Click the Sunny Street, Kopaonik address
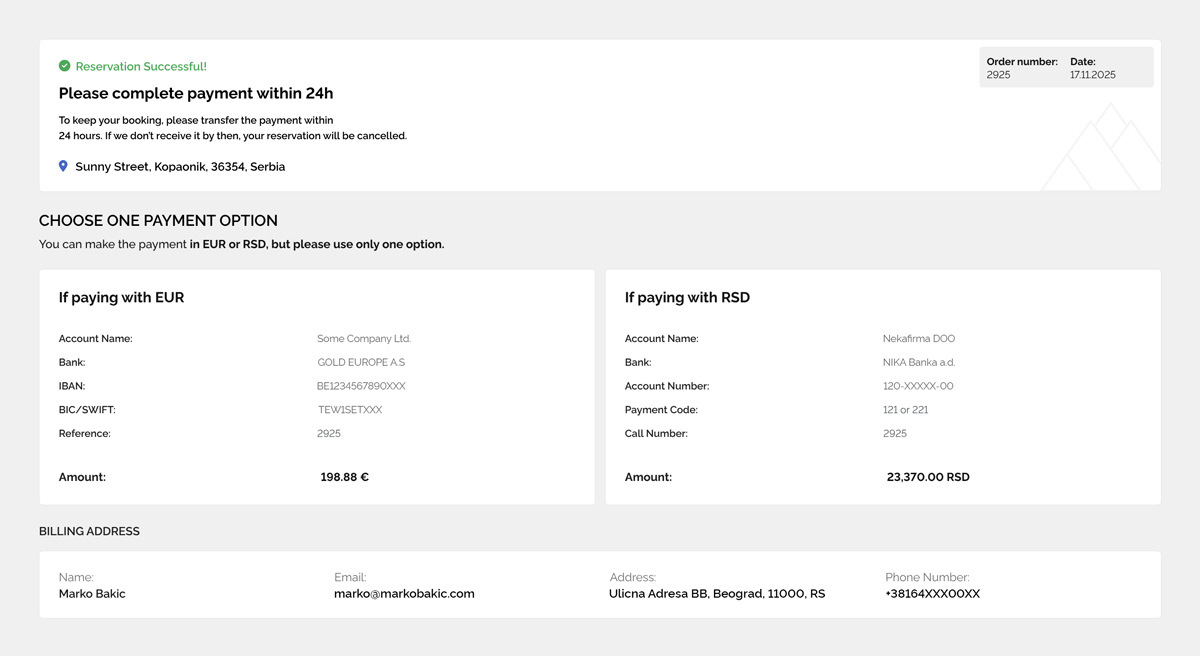The width and height of the screenshot is (1200, 656). point(180,167)
